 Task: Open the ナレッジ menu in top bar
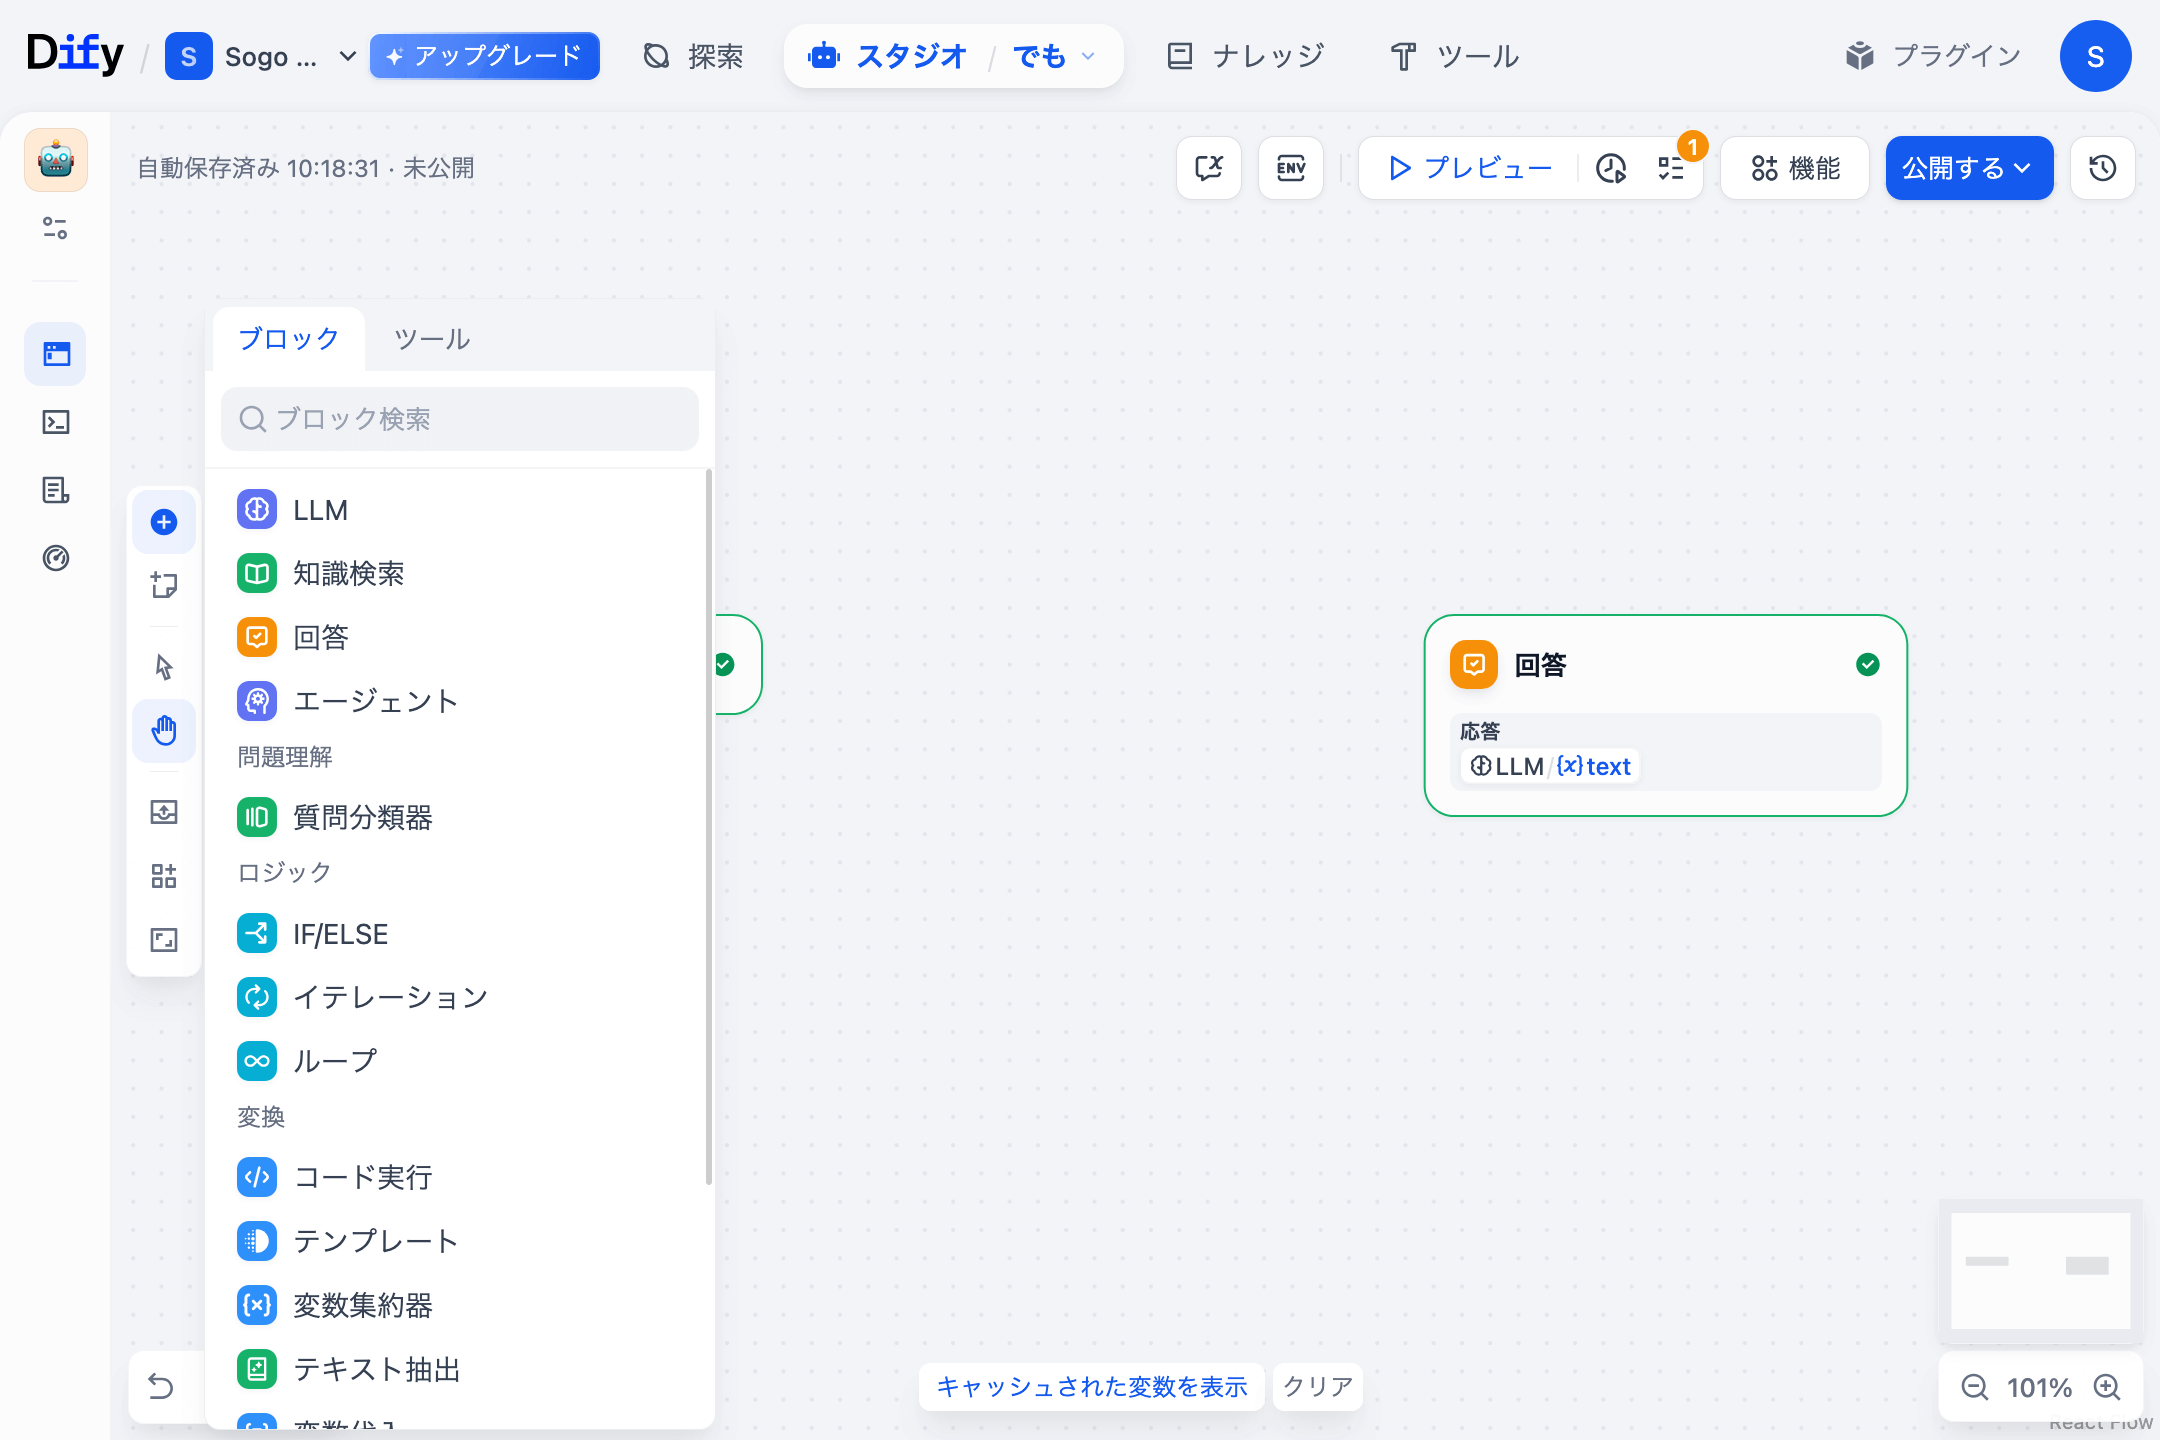(1245, 56)
